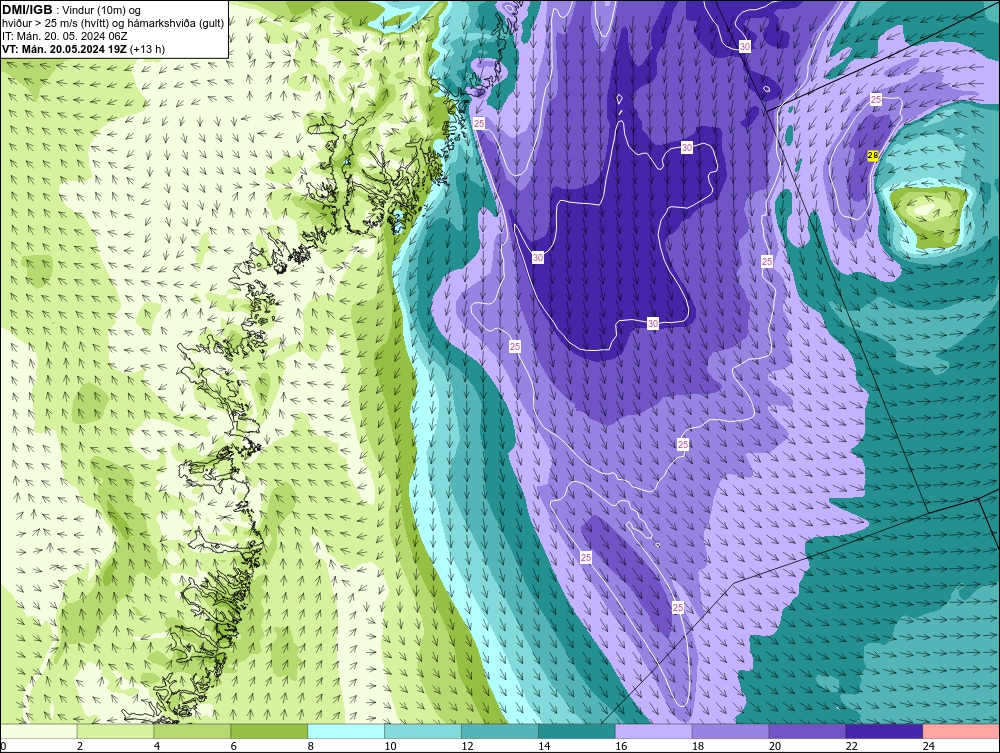This screenshot has height=753, width=1000.
Task: Click the 18–20 m/s medium purple legend swatch
Action: (730, 731)
